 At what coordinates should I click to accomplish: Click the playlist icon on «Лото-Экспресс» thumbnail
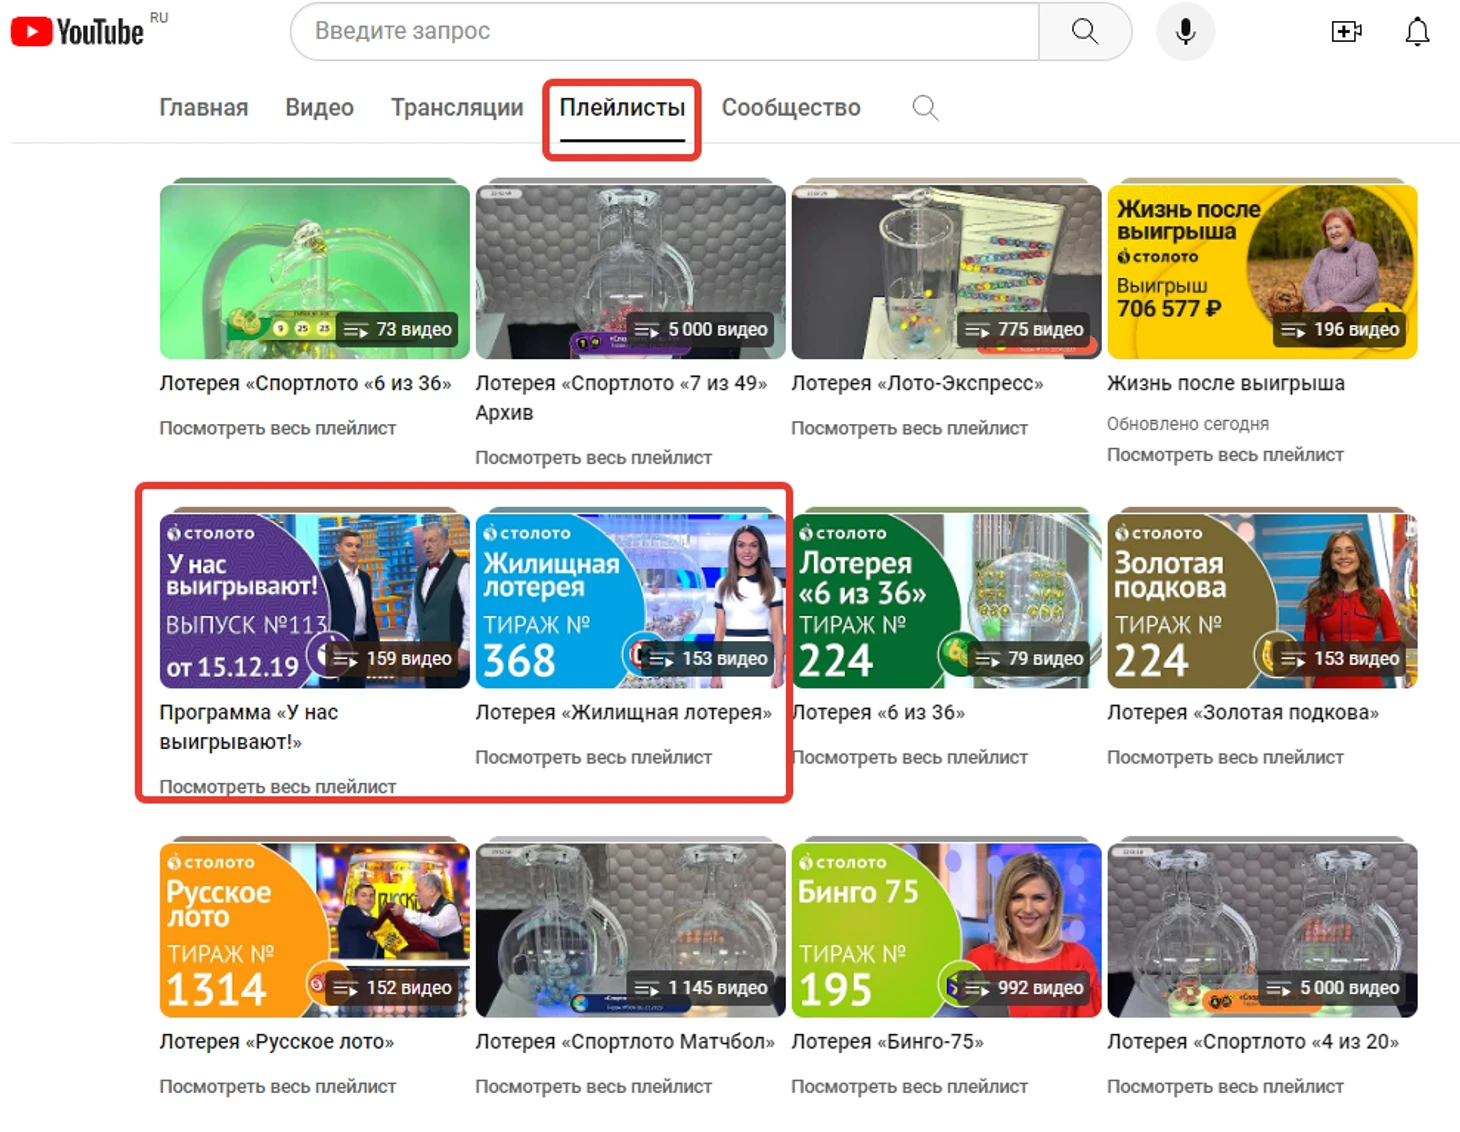coord(977,330)
